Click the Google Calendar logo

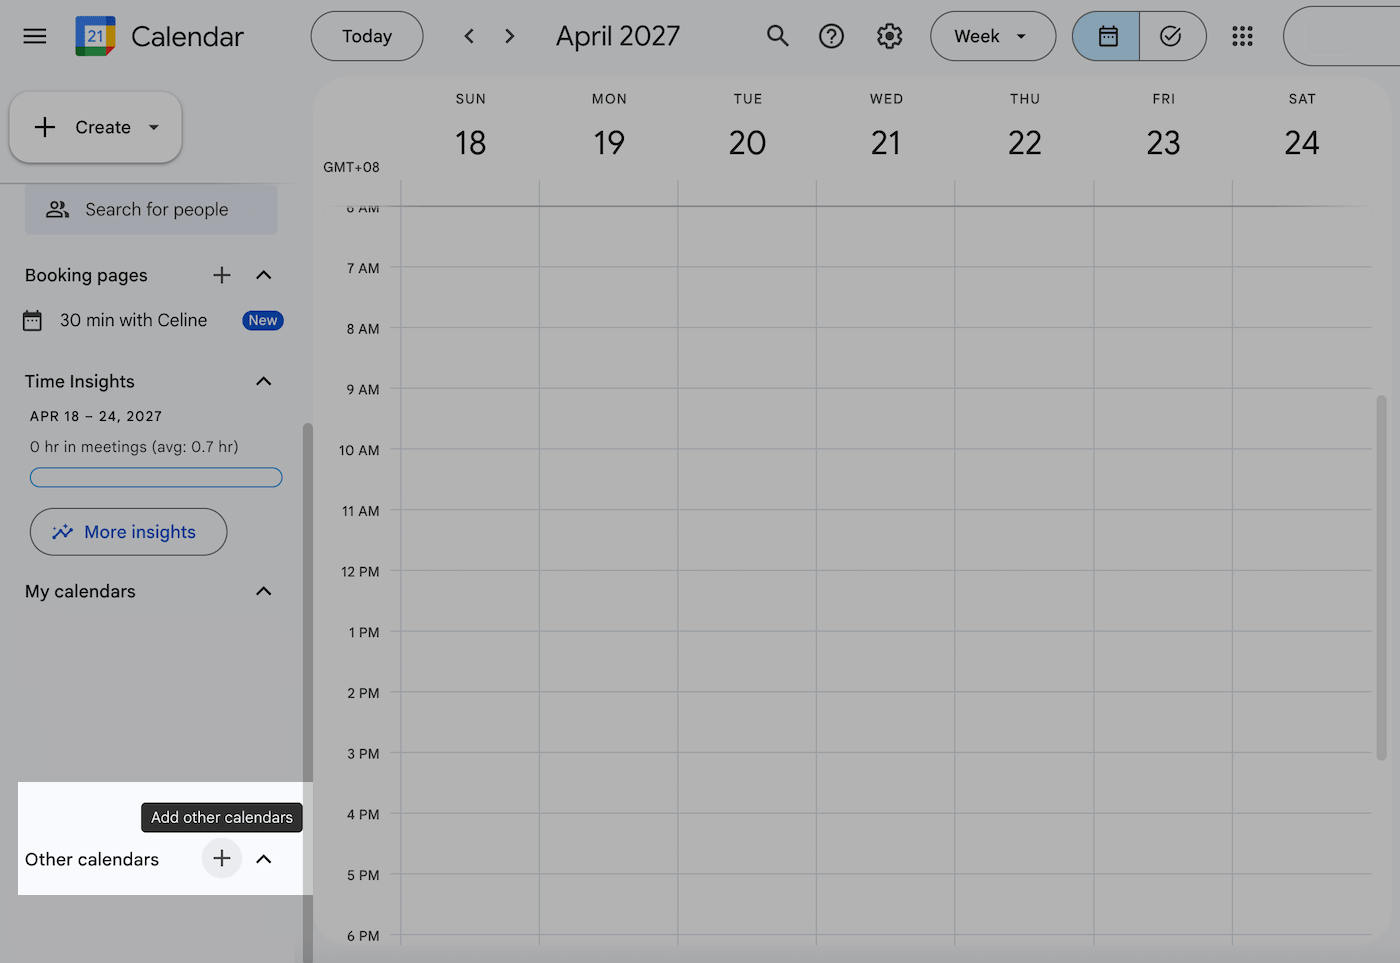pyautogui.click(x=95, y=36)
